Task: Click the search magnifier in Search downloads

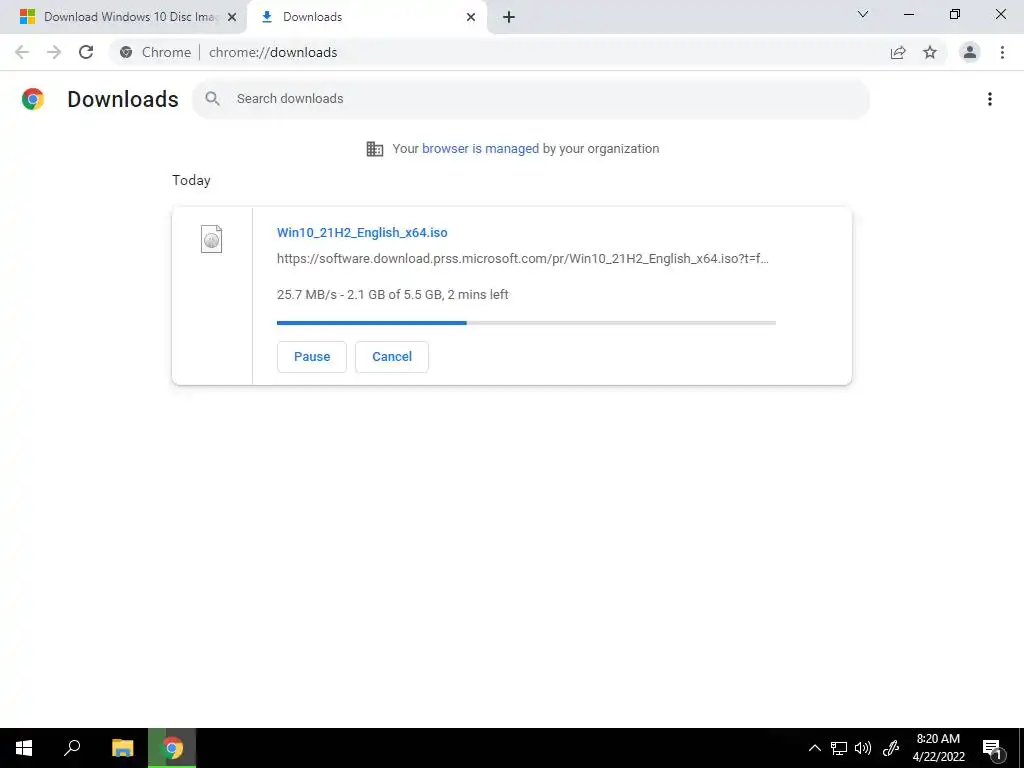Action: [212, 99]
